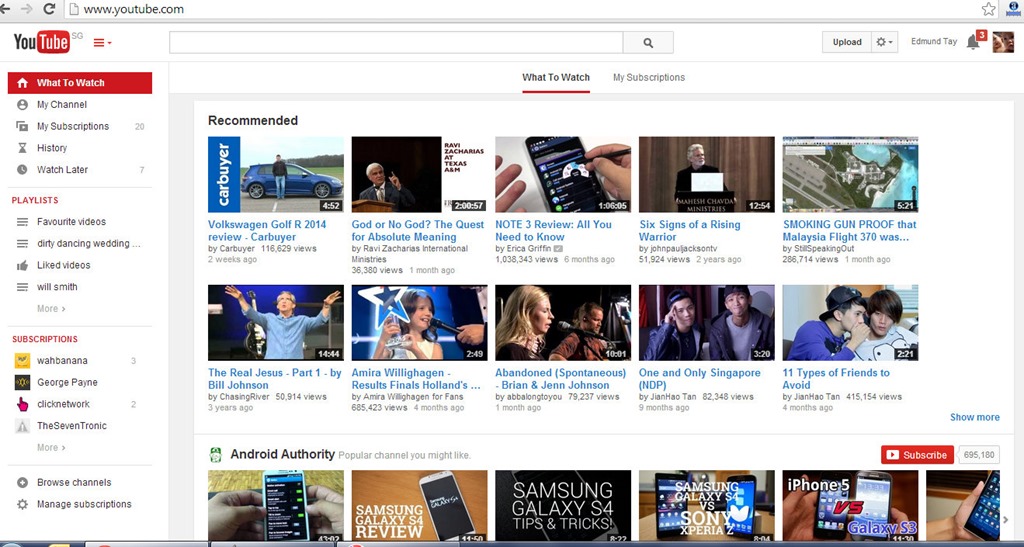This screenshot has height=547, width=1024.
Task: Expand More under Playlists
Action: click(x=51, y=309)
